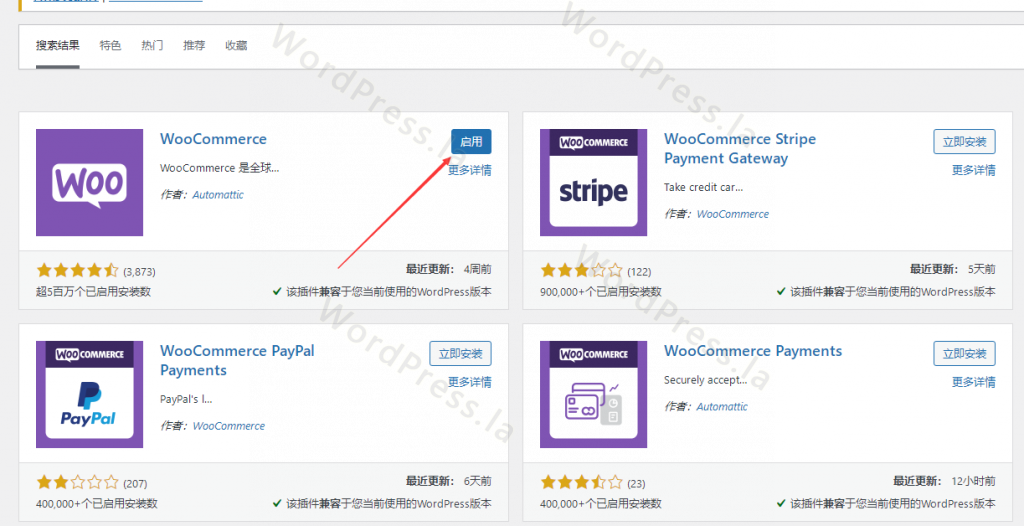Open 更多详情 for WooCommerce Payments plugin

[974, 382]
